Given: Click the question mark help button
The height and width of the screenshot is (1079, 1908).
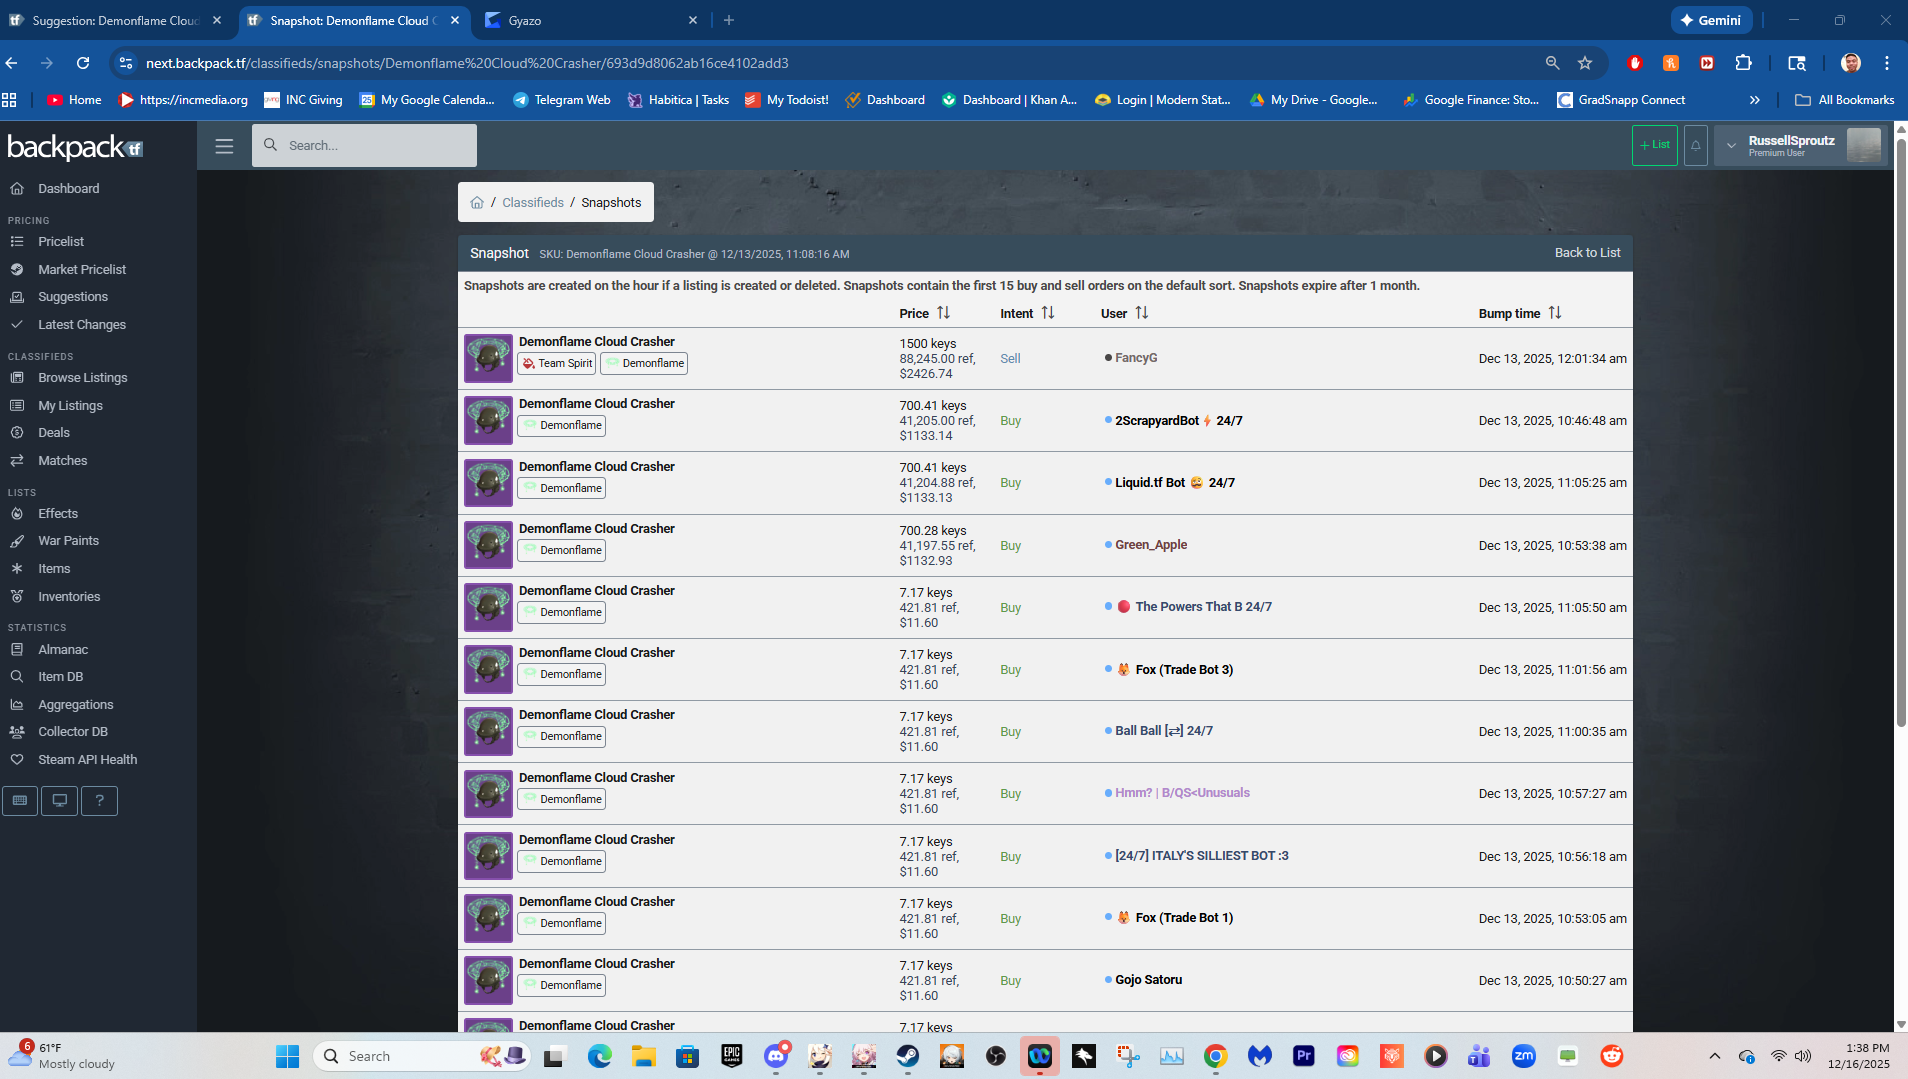Looking at the screenshot, I should (x=99, y=800).
